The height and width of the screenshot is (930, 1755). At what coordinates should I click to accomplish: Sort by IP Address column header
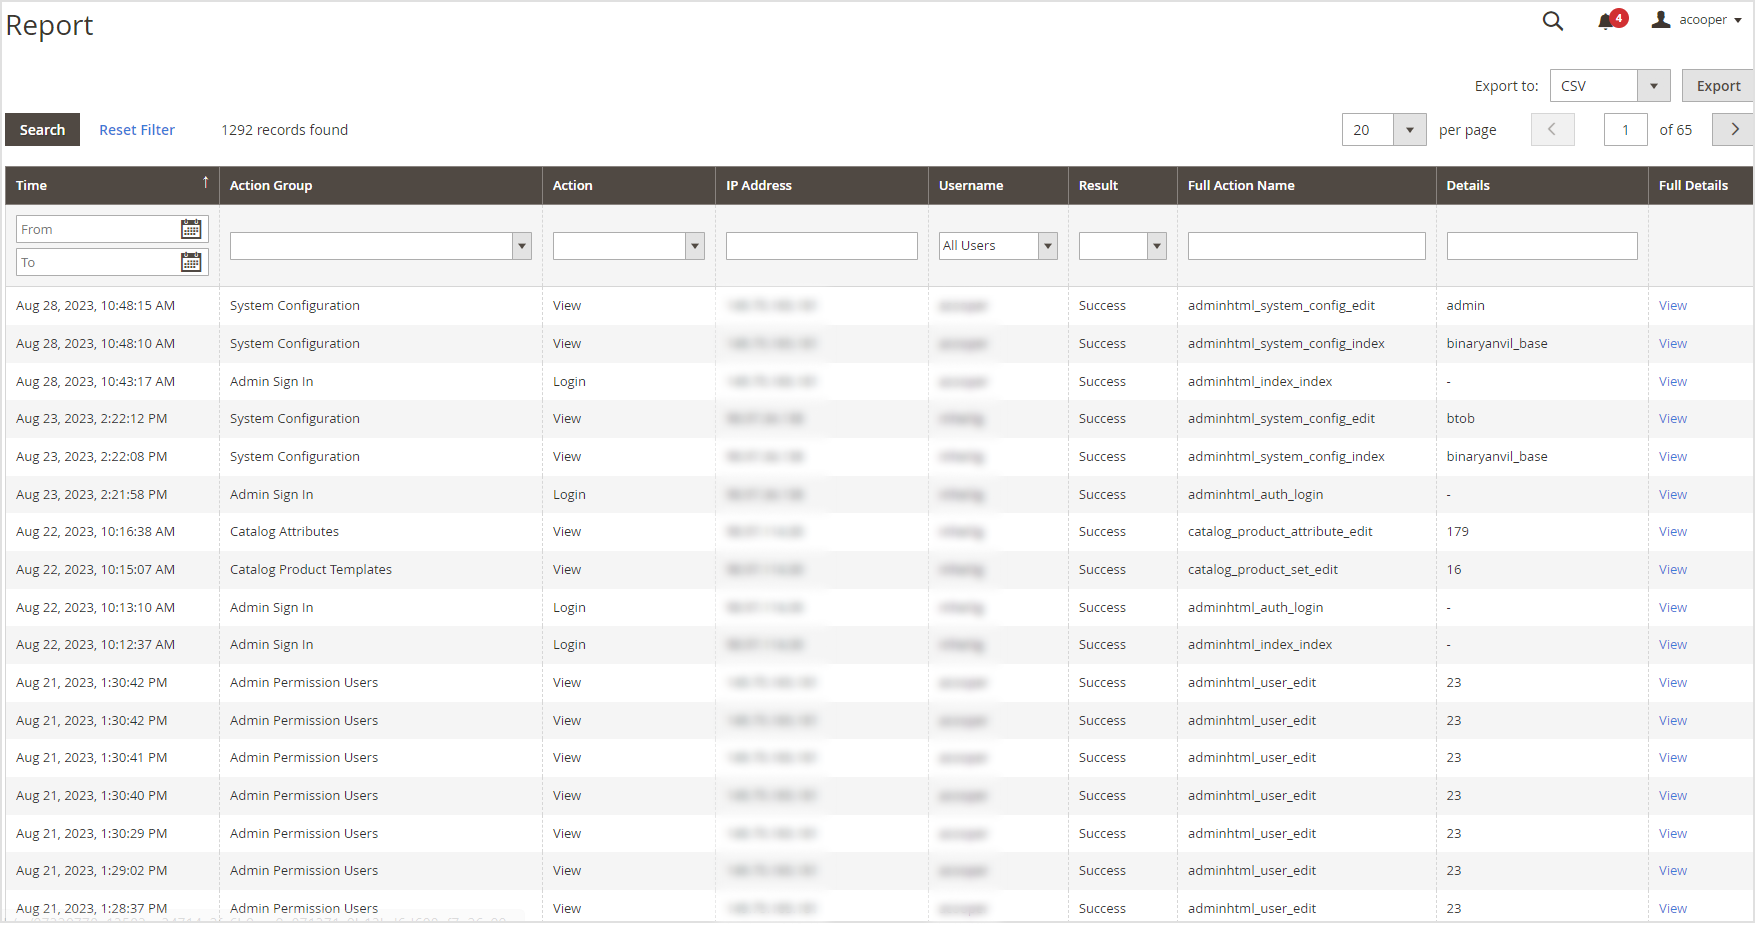point(759,186)
